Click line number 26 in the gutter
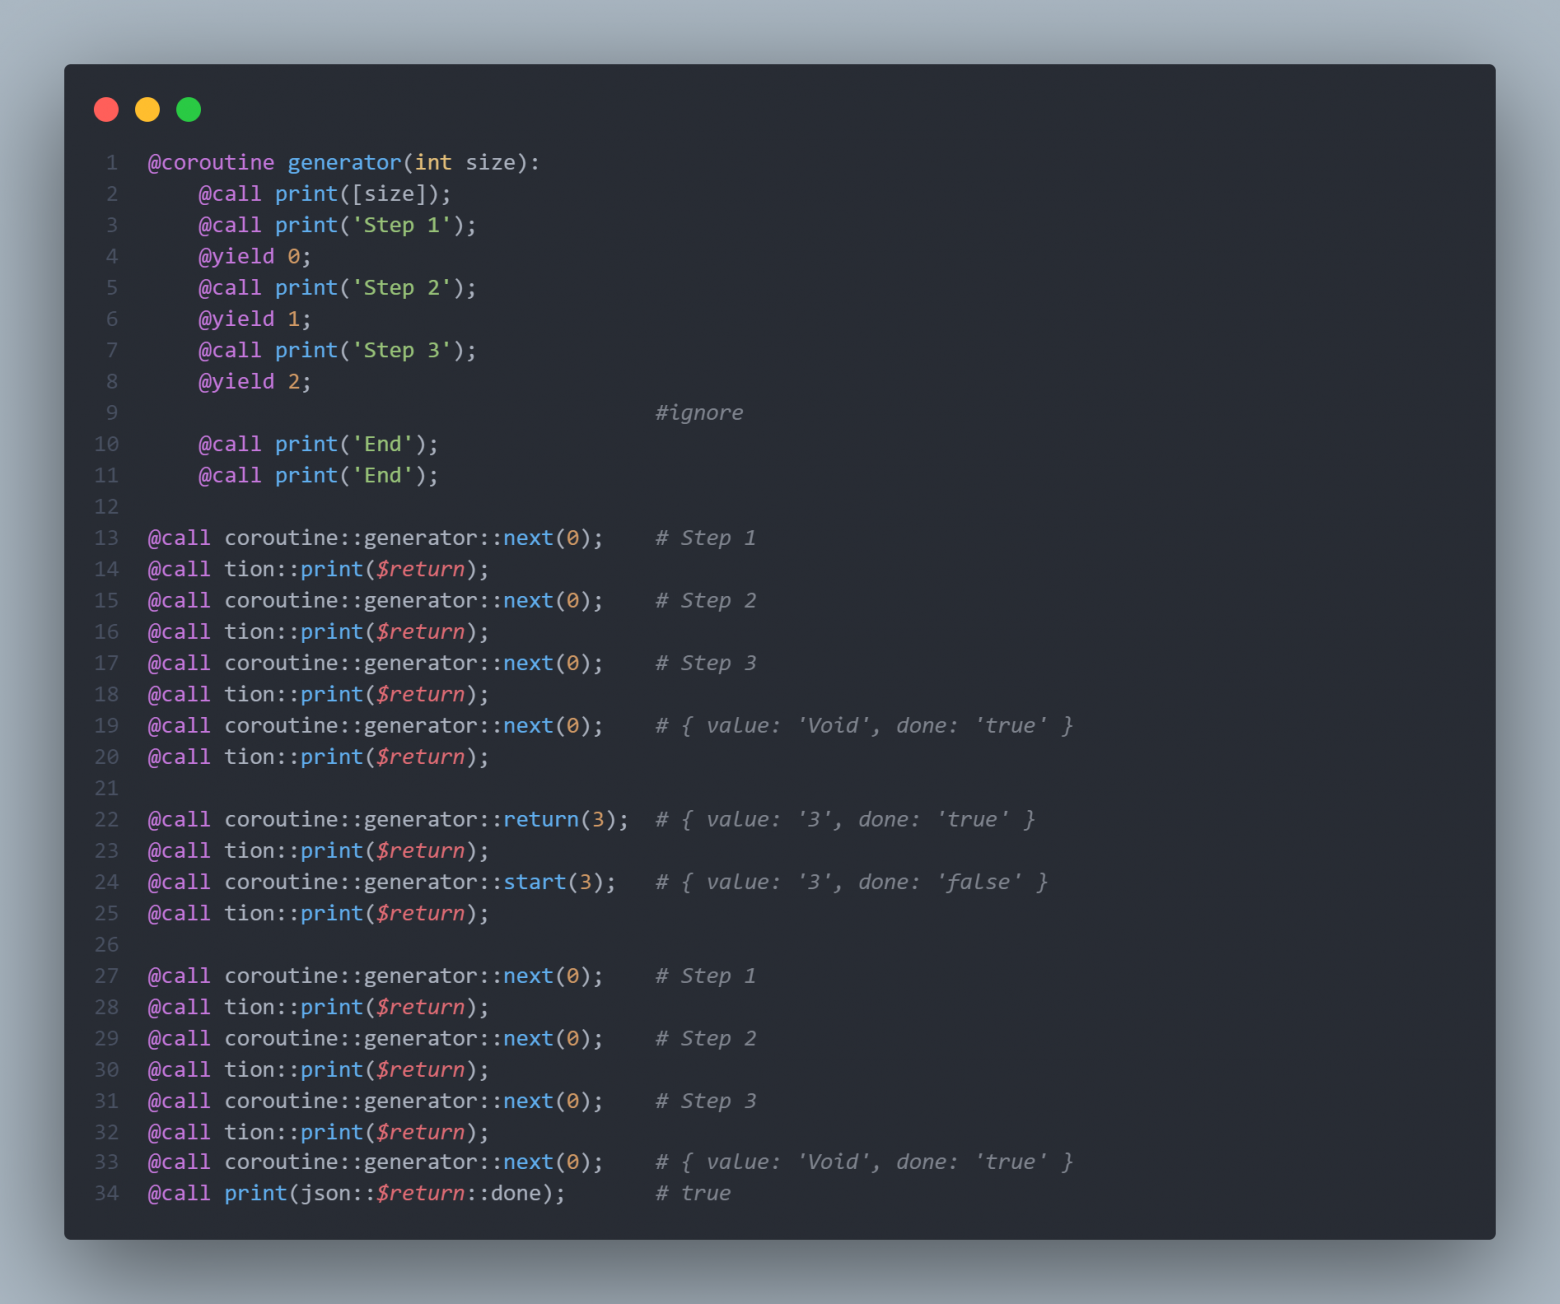Screen dimensions: 1560x1304 tap(106, 944)
